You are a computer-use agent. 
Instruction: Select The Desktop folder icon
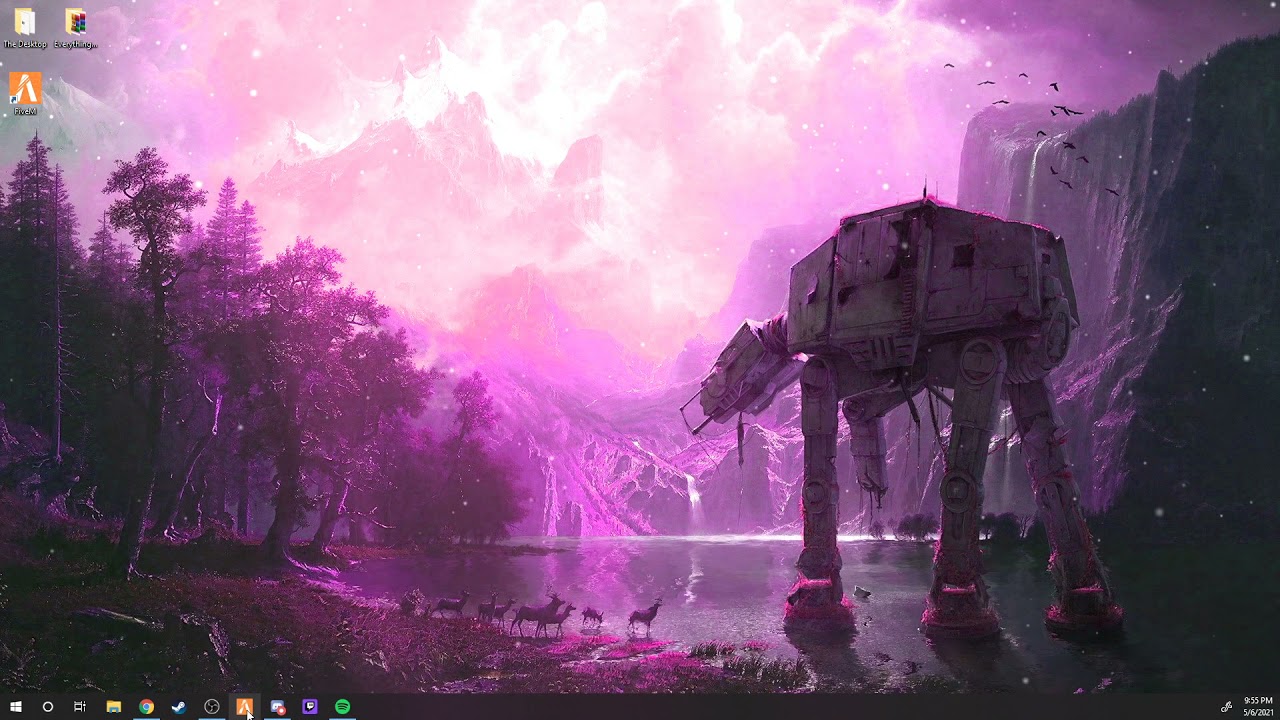pos(24,28)
